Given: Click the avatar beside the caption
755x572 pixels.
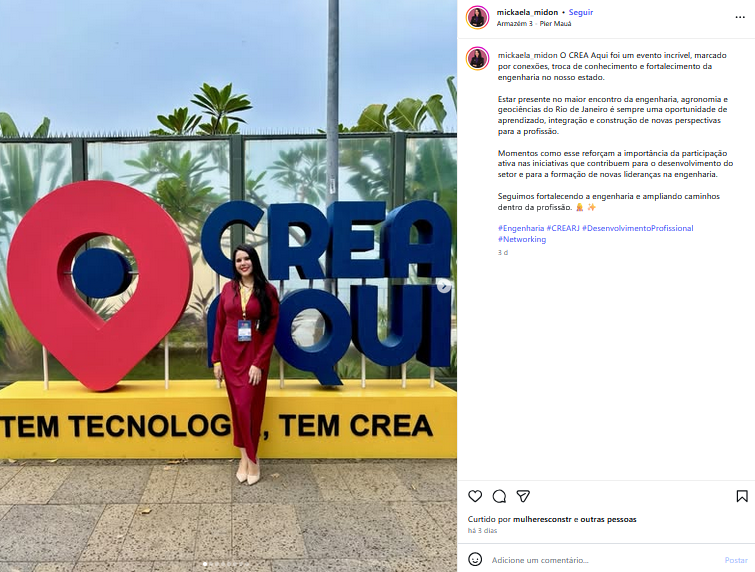Looking at the screenshot, I should click(x=478, y=59).
